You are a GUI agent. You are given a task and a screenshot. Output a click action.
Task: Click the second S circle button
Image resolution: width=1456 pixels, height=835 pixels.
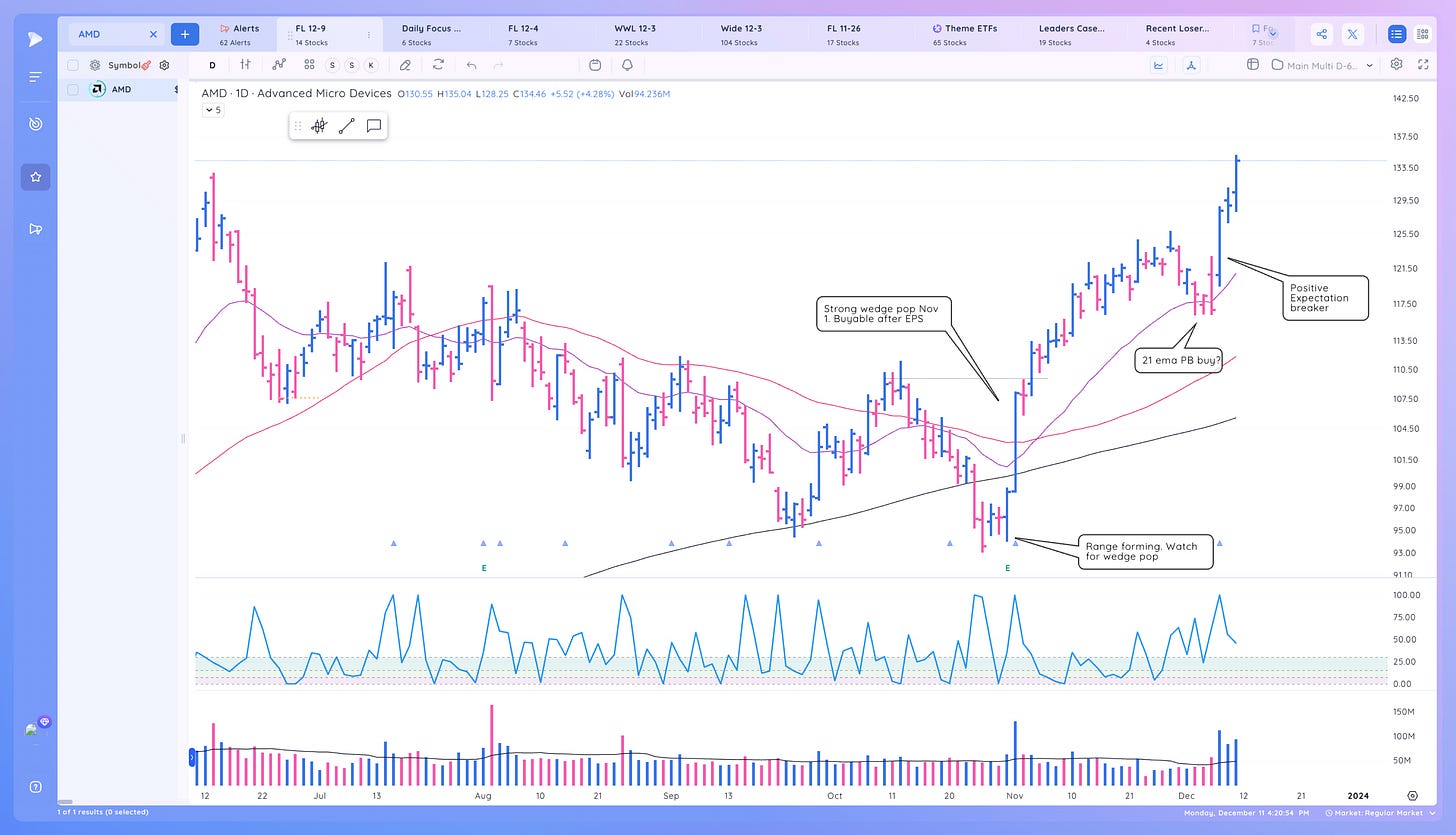pyautogui.click(x=353, y=65)
